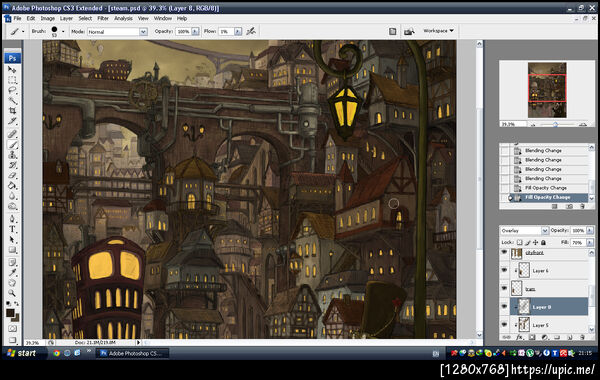Click Adobe Photoshop taskbar button
The image size is (600, 380).
[x=132, y=353]
